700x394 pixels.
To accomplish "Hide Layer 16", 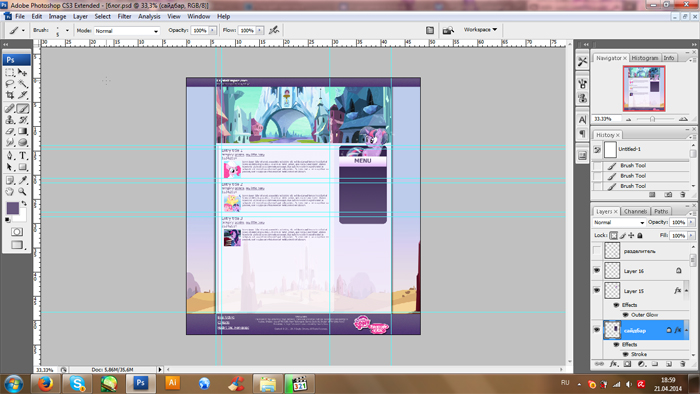I will pos(597,270).
